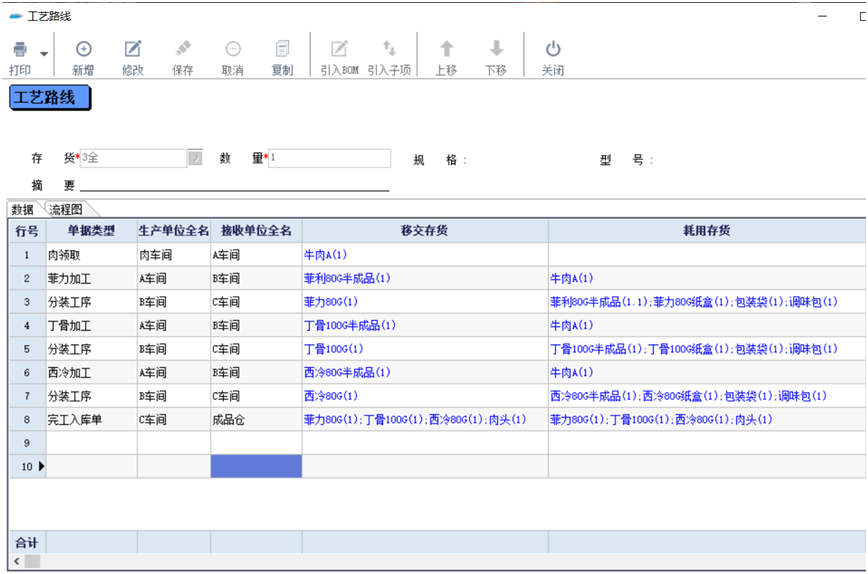Click the 合计 total row label
Image resolution: width=868 pixels, height=574 pixels.
point(27,542)
